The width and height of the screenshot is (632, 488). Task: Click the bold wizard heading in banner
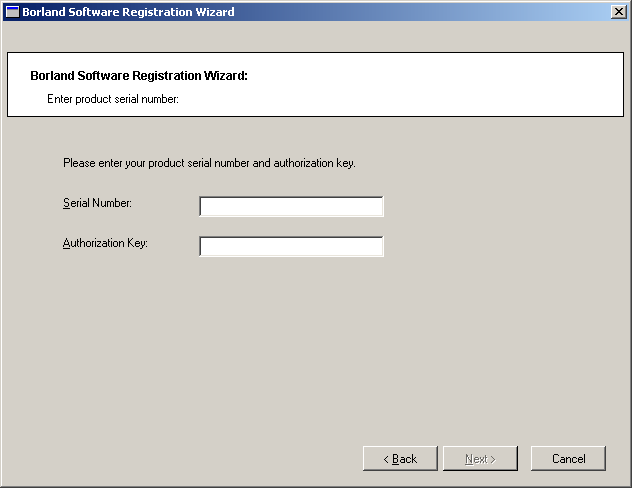click(138, 76)
